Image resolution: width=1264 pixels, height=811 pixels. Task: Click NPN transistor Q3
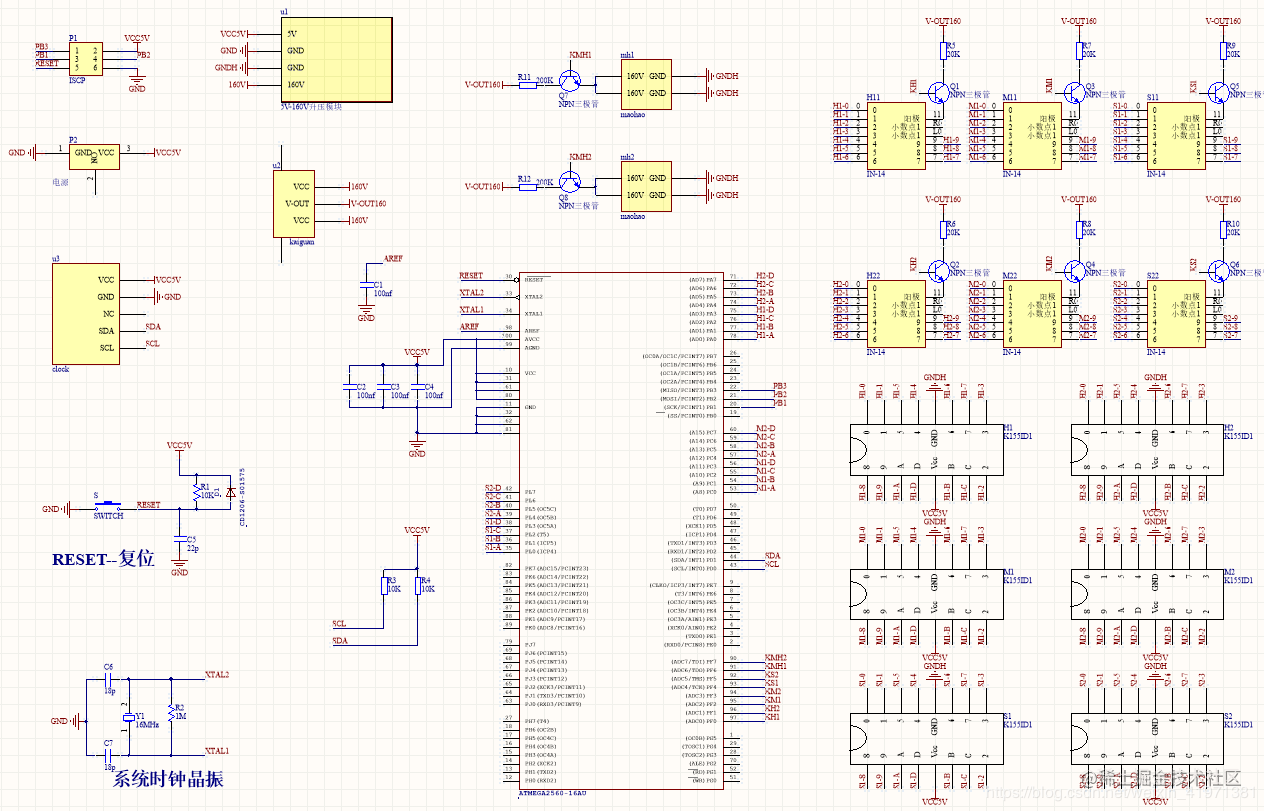coord(1076,92)
